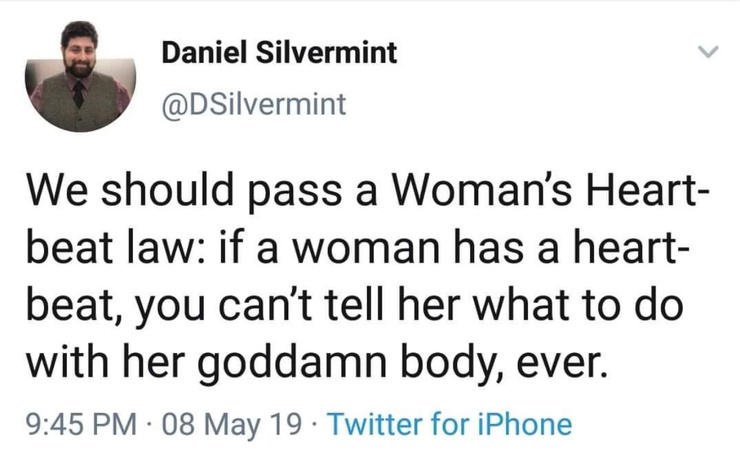
Task: Click Daniel Silvermint's profile avatar
Action: pyautogui.click(x=79, y=78)
